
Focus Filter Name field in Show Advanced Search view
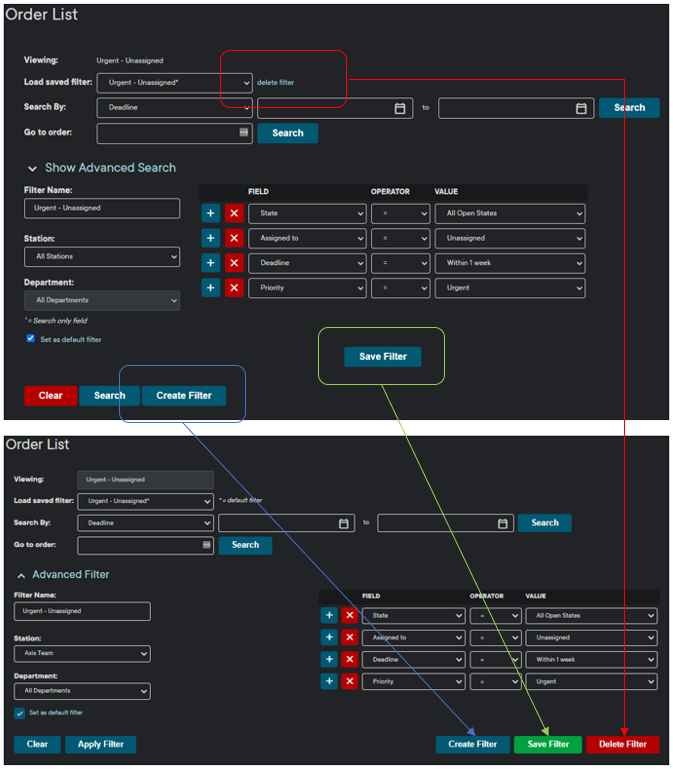pyautogui.click(x=102, y=208)
